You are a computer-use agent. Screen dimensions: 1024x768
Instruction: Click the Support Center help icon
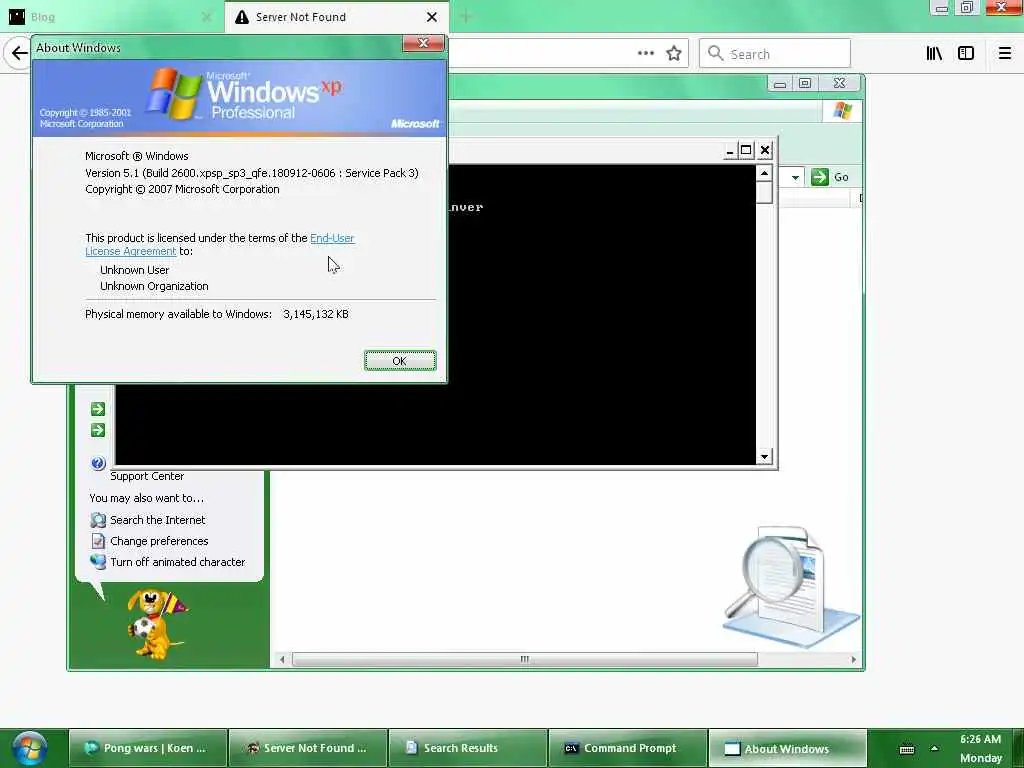coord(98,463)
